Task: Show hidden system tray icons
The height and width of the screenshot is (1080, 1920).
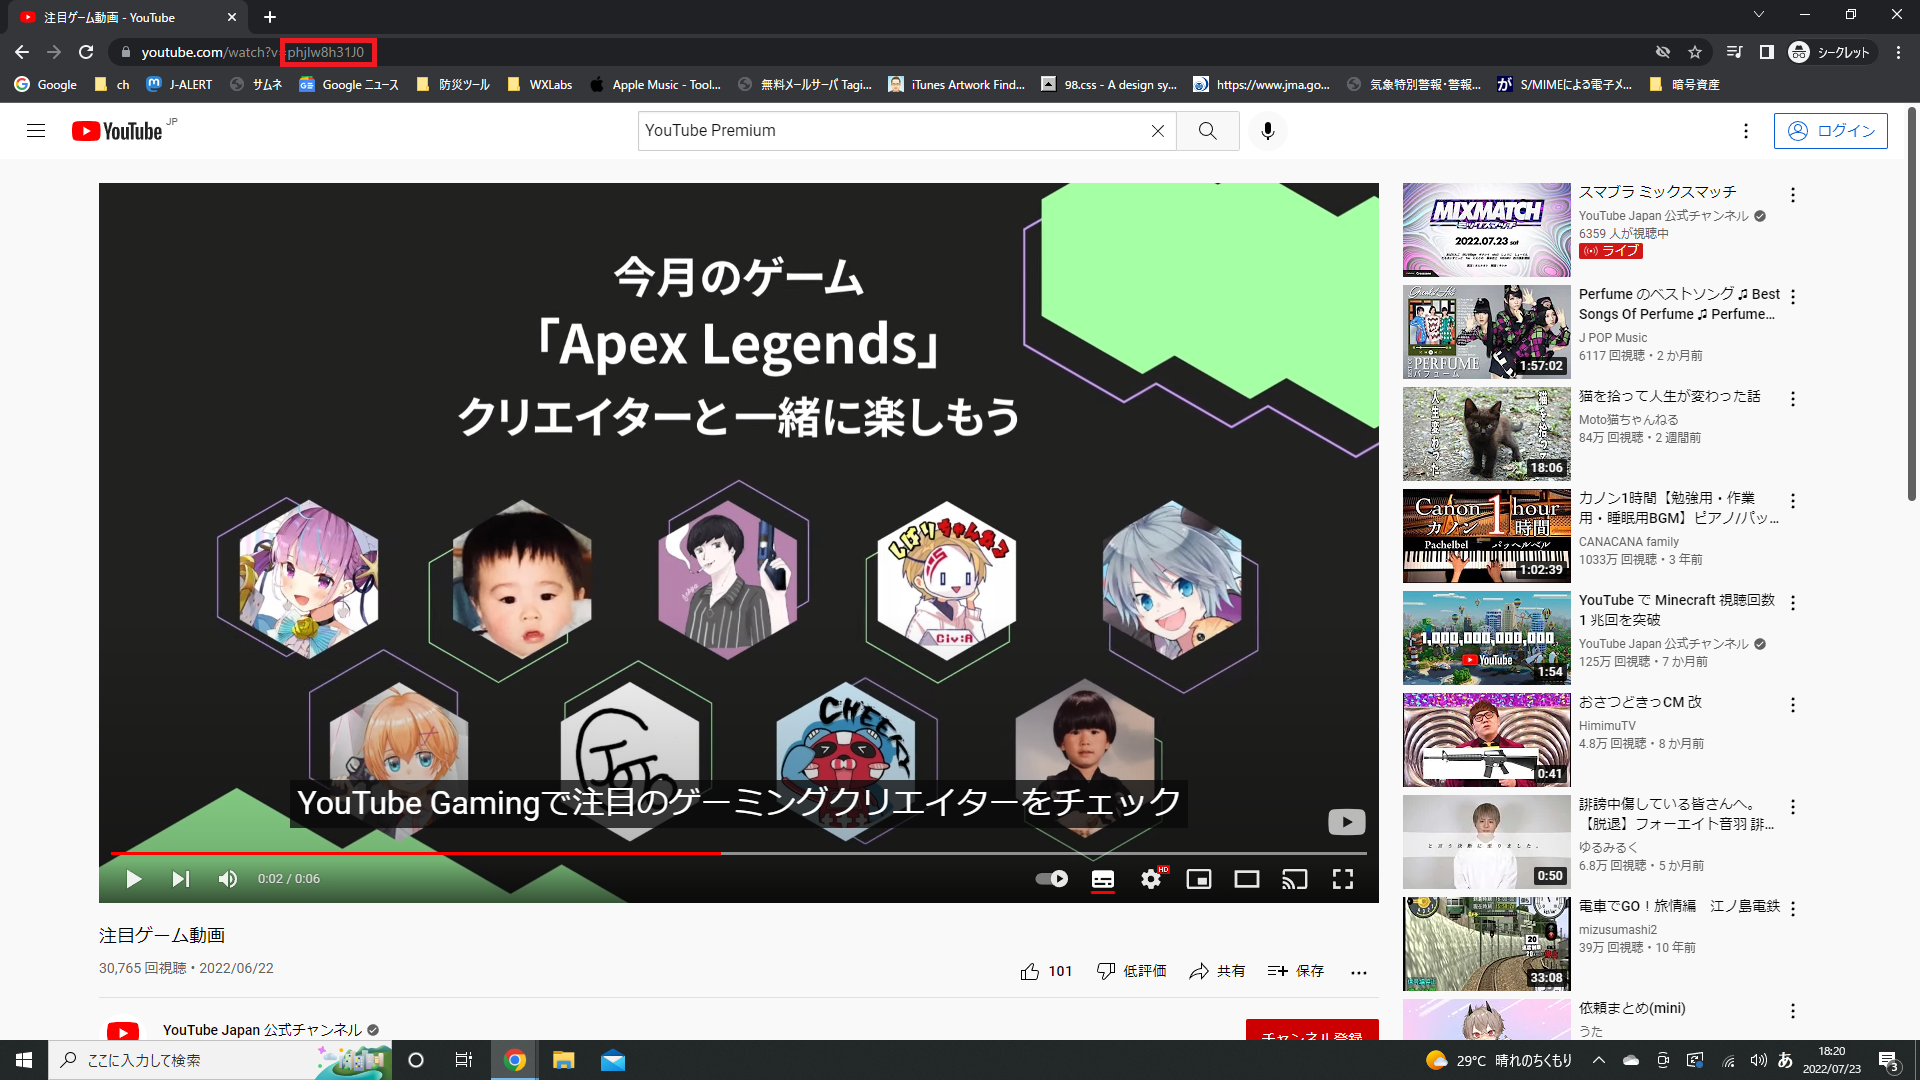Action: pos(1599,1060)
